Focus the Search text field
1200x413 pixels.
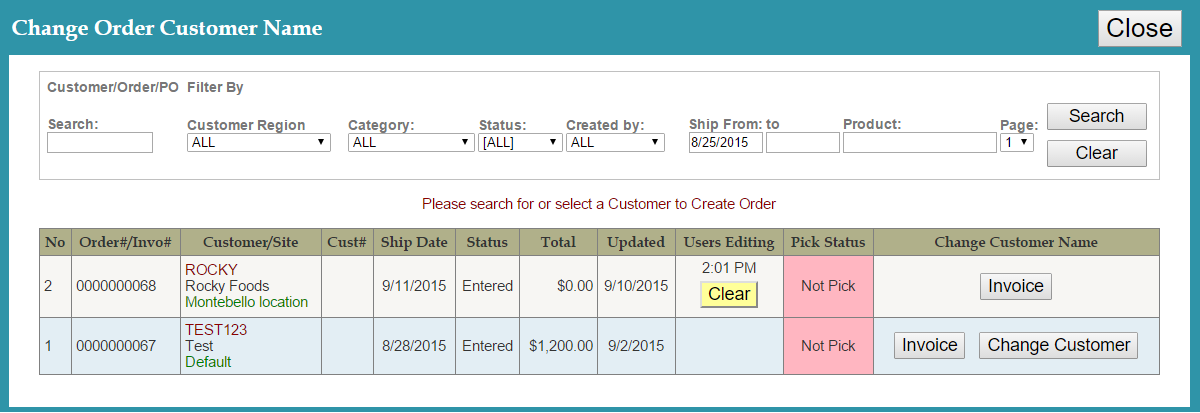pos(100,143)
